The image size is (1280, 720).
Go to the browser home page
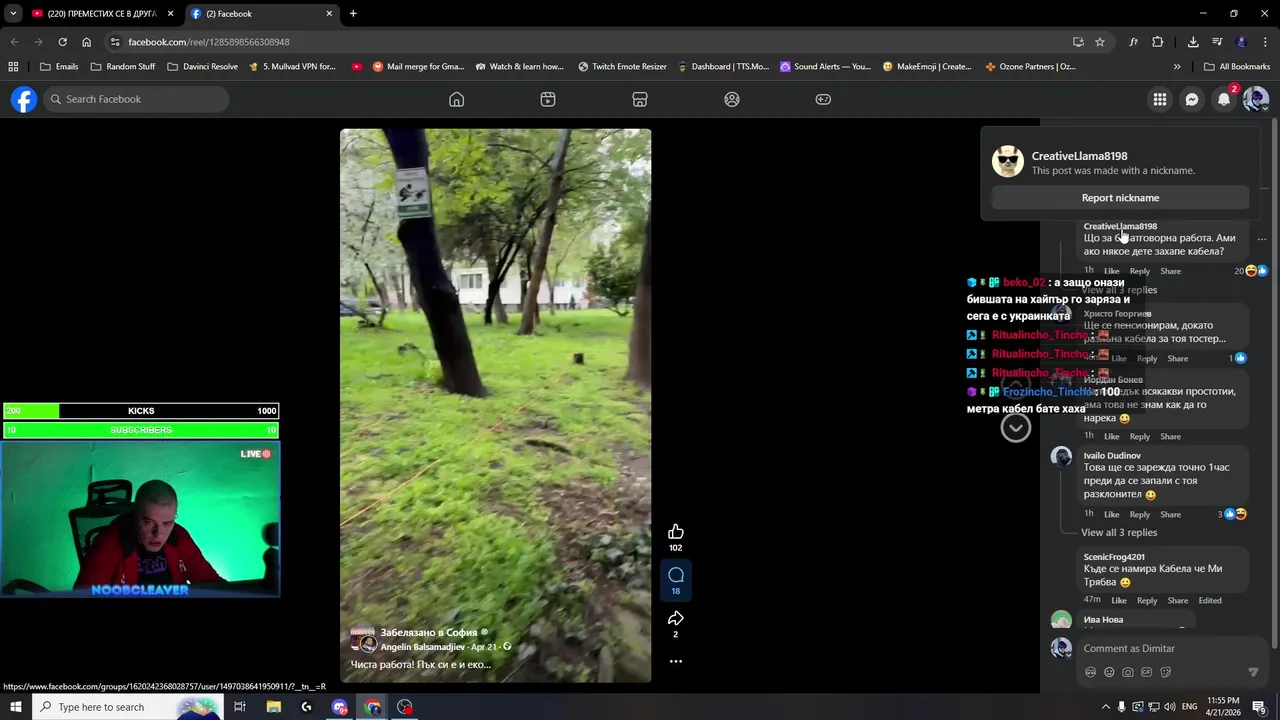[x=86, y=42]
